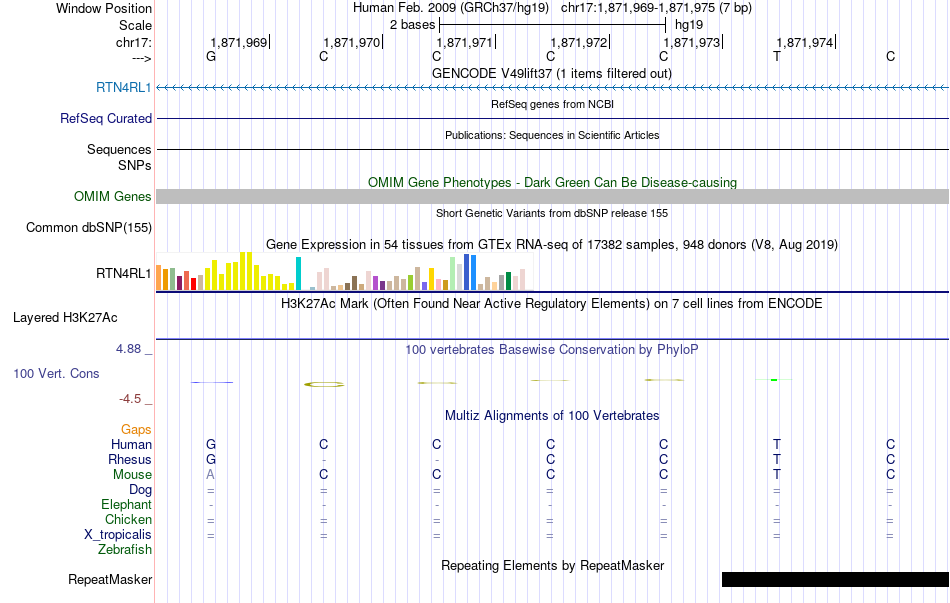Image resolution: width=950 pixels, height=603 pixels.
Task: Click Multiz Alignments of 100 Vertebrates title
Action: [x=552, y=416]
